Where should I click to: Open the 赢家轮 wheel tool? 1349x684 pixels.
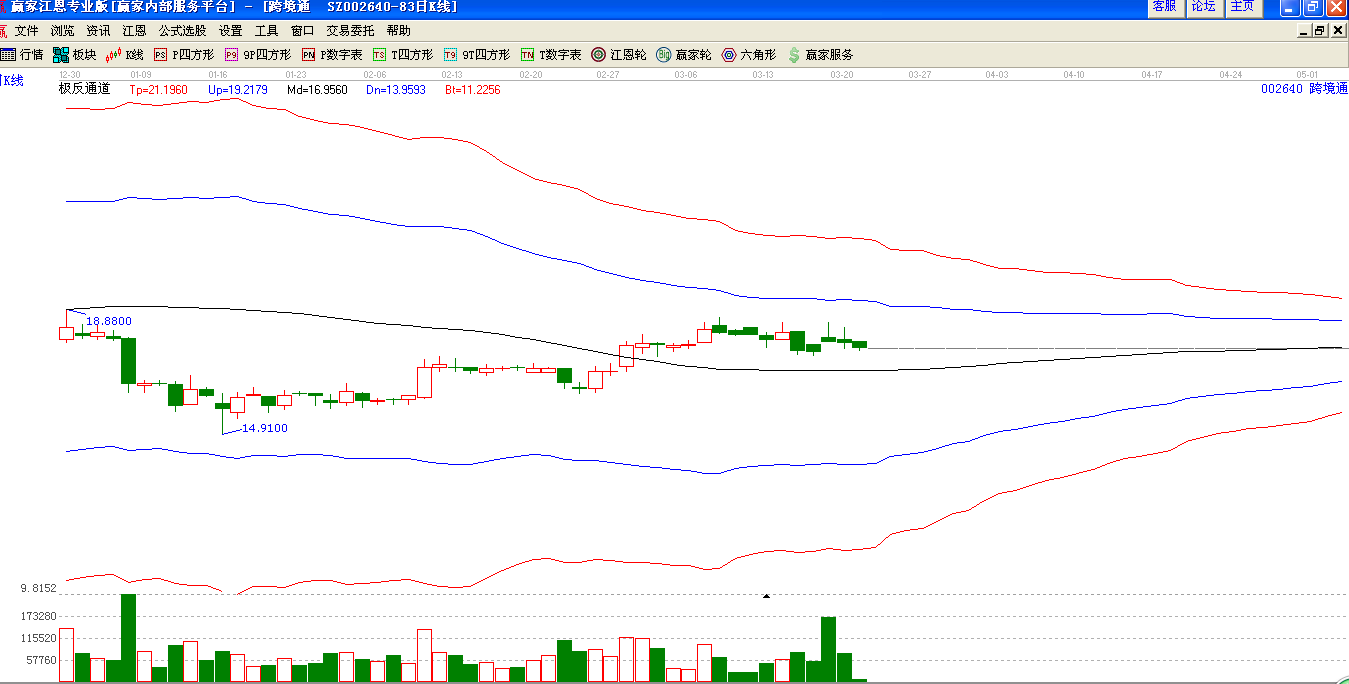click(683, 55)
